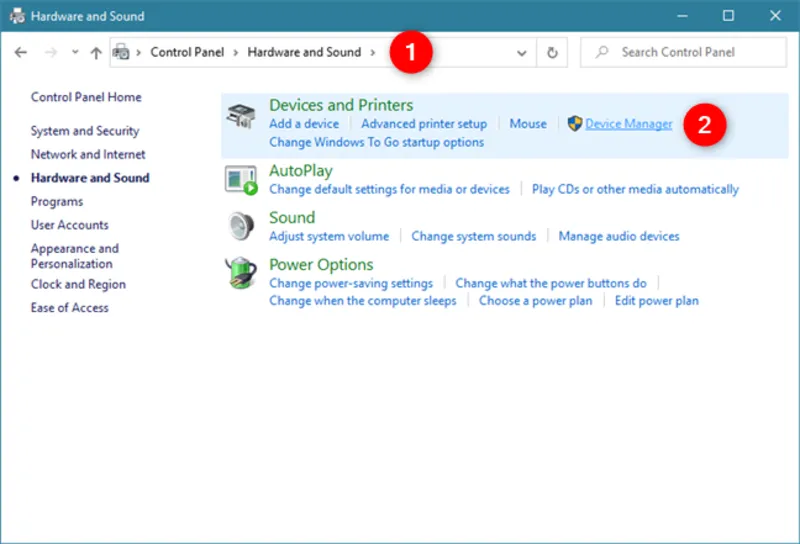Click the Devices and Printers icon
Viewport: 800px width, 544px height.
click(241, 115)
